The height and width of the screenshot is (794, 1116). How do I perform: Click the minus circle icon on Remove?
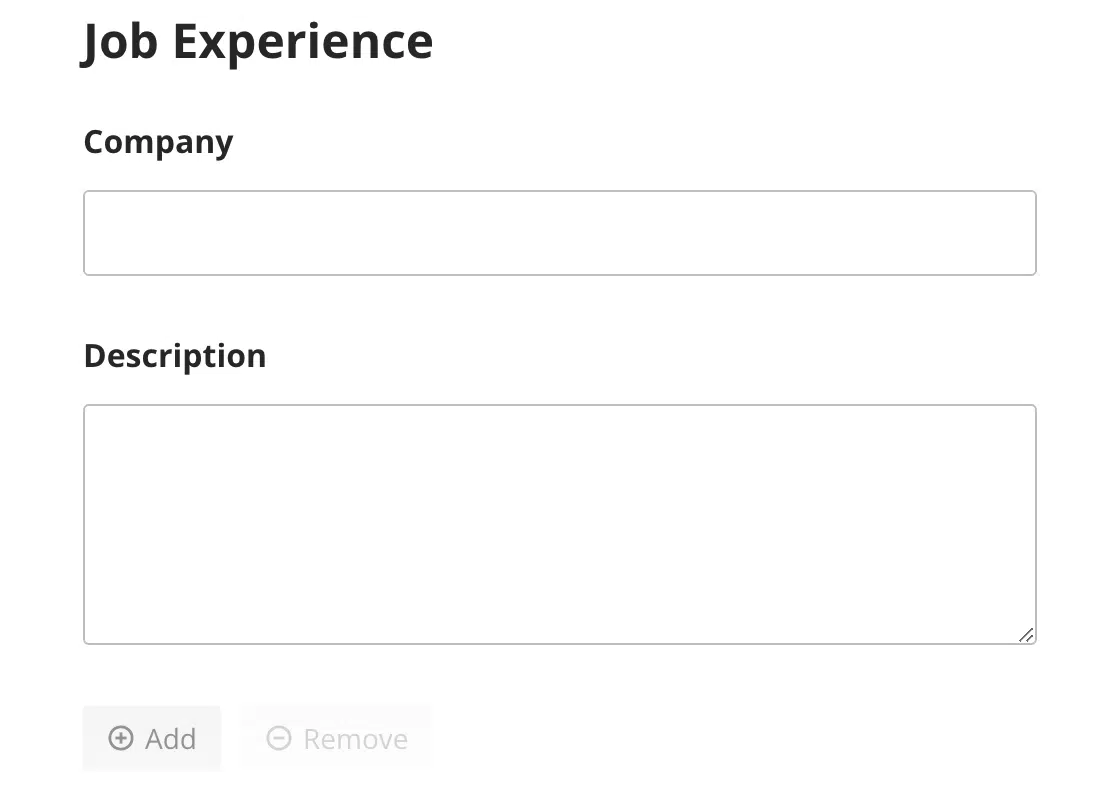pyautogui.click(x=278, y=738)
